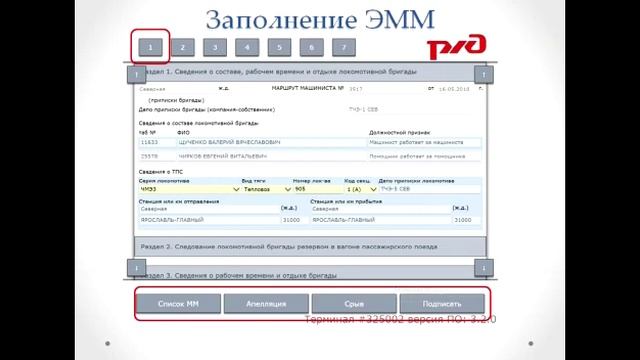Image resolution: width=640 pixels, height=360 pixels.
Task: Collapse Раздел 1 section header
Action: 310,72
